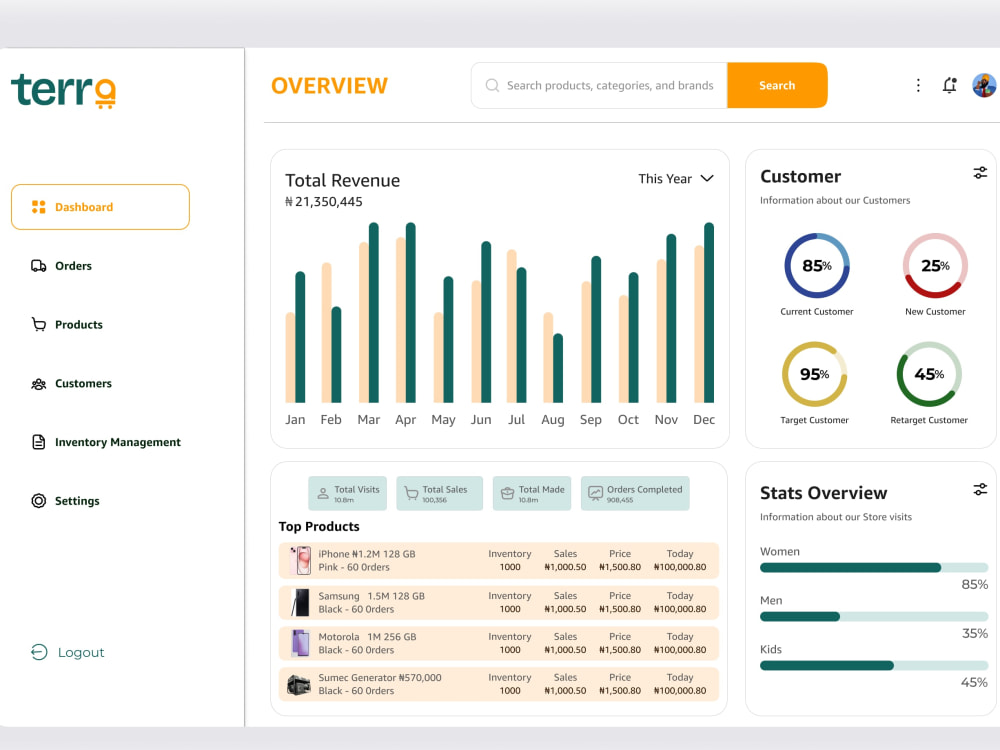Viewport: 1000px width, 750px height.
Task: Click the iPhone product thumbnail
Action: coord(300,561)
